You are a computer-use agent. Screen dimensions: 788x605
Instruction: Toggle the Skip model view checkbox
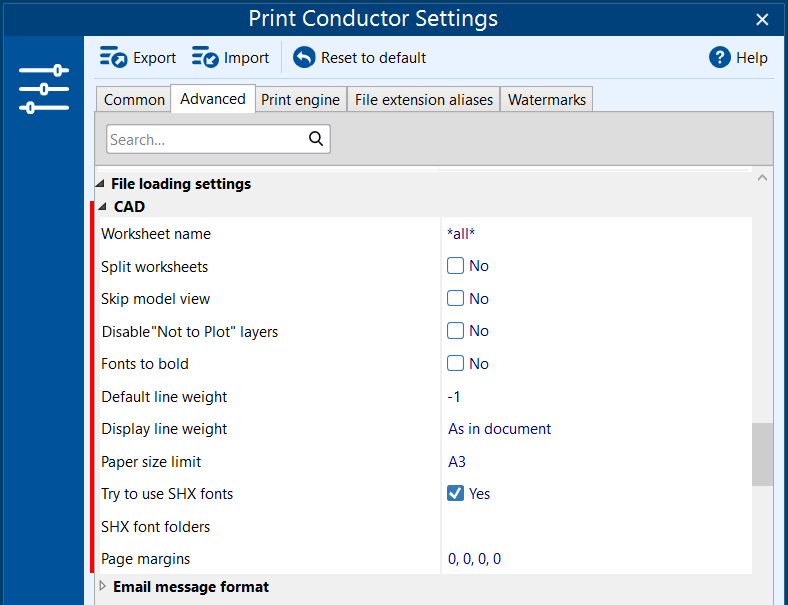[x=455, y=298]
